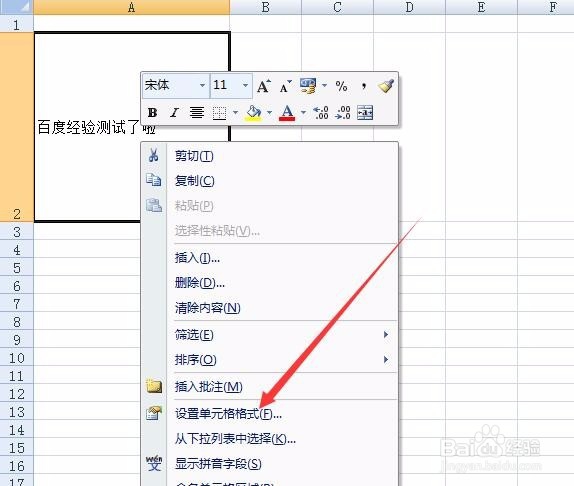Viewport: 574px width, 486px height.
Task: Open fill color dropdown arrow
Action: point(269,112)
